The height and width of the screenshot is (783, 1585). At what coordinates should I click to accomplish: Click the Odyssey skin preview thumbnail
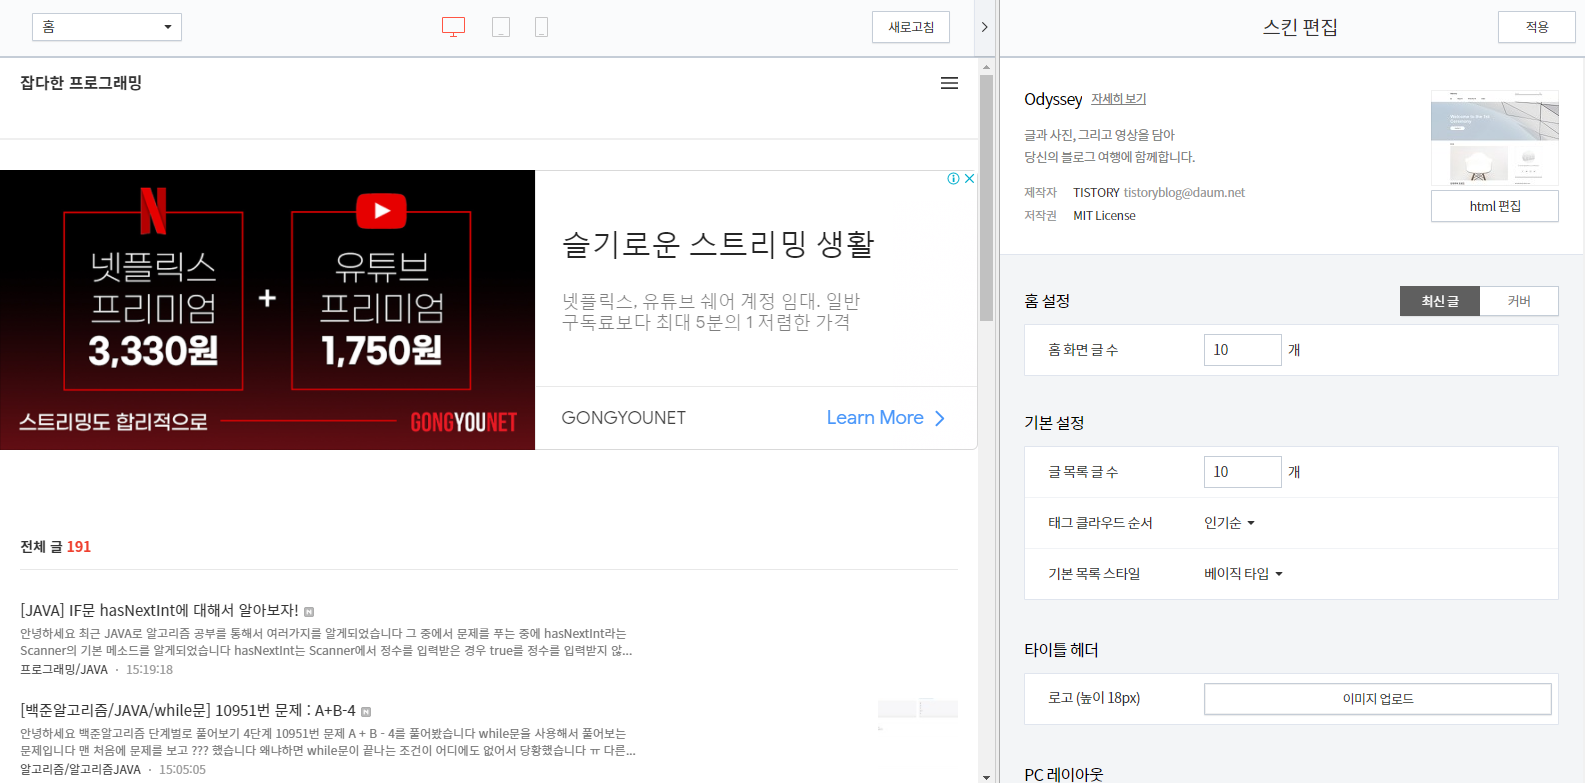click(x=1494, y=139)
